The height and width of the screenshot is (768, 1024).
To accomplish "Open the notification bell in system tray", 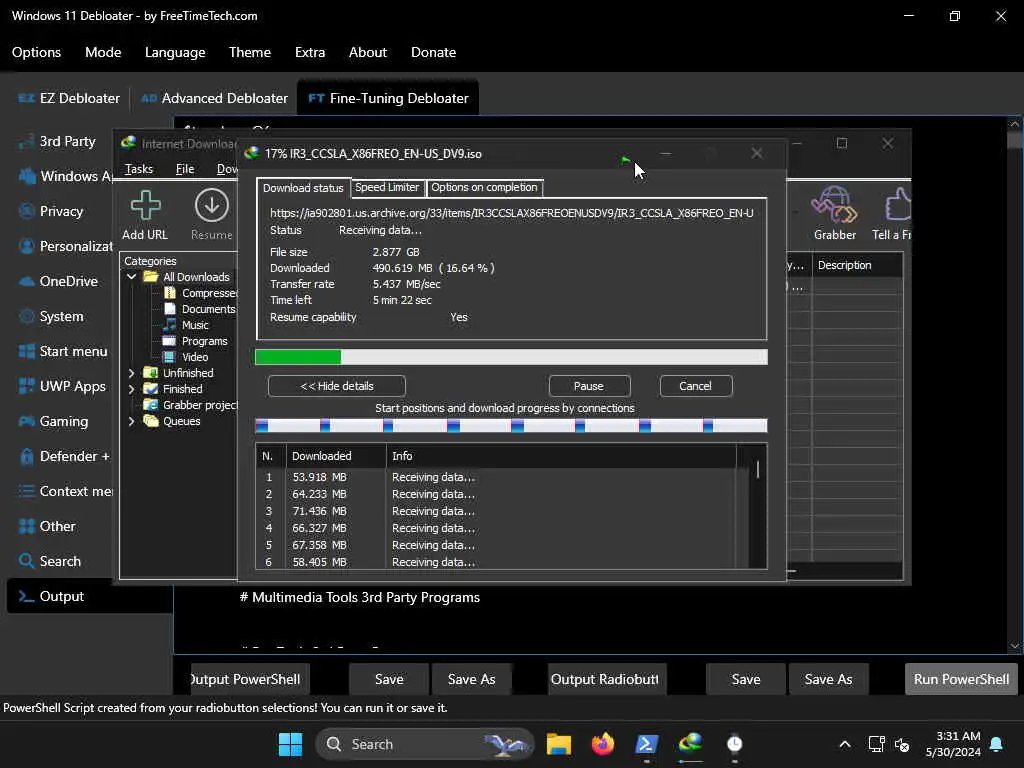I will pos(997,744).
